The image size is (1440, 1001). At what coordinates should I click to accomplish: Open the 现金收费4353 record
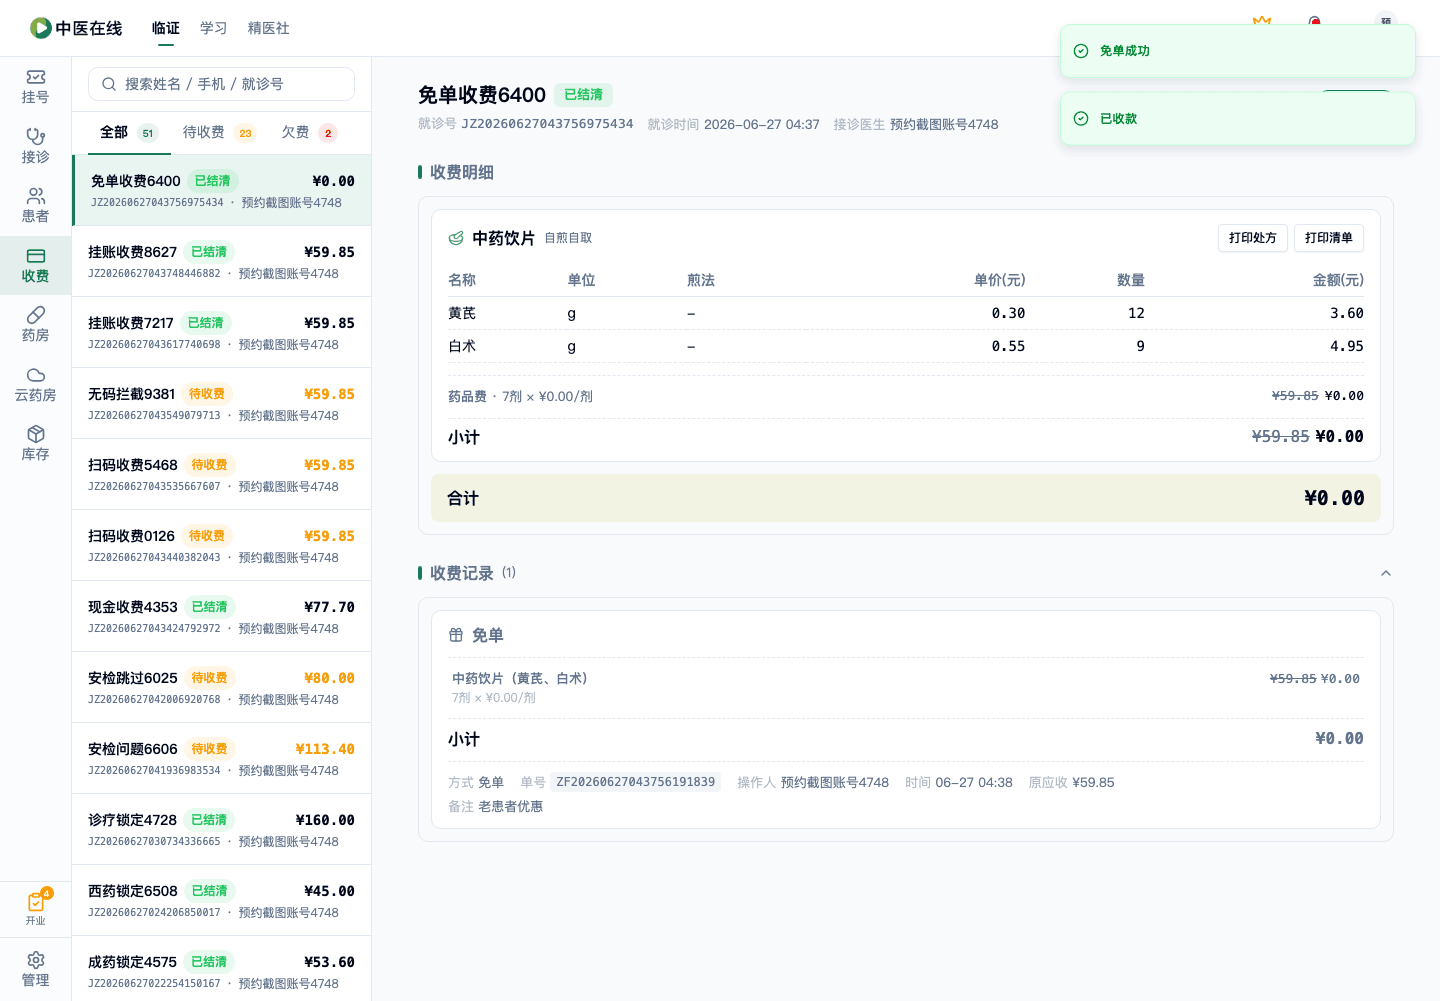tap(221, 616)
